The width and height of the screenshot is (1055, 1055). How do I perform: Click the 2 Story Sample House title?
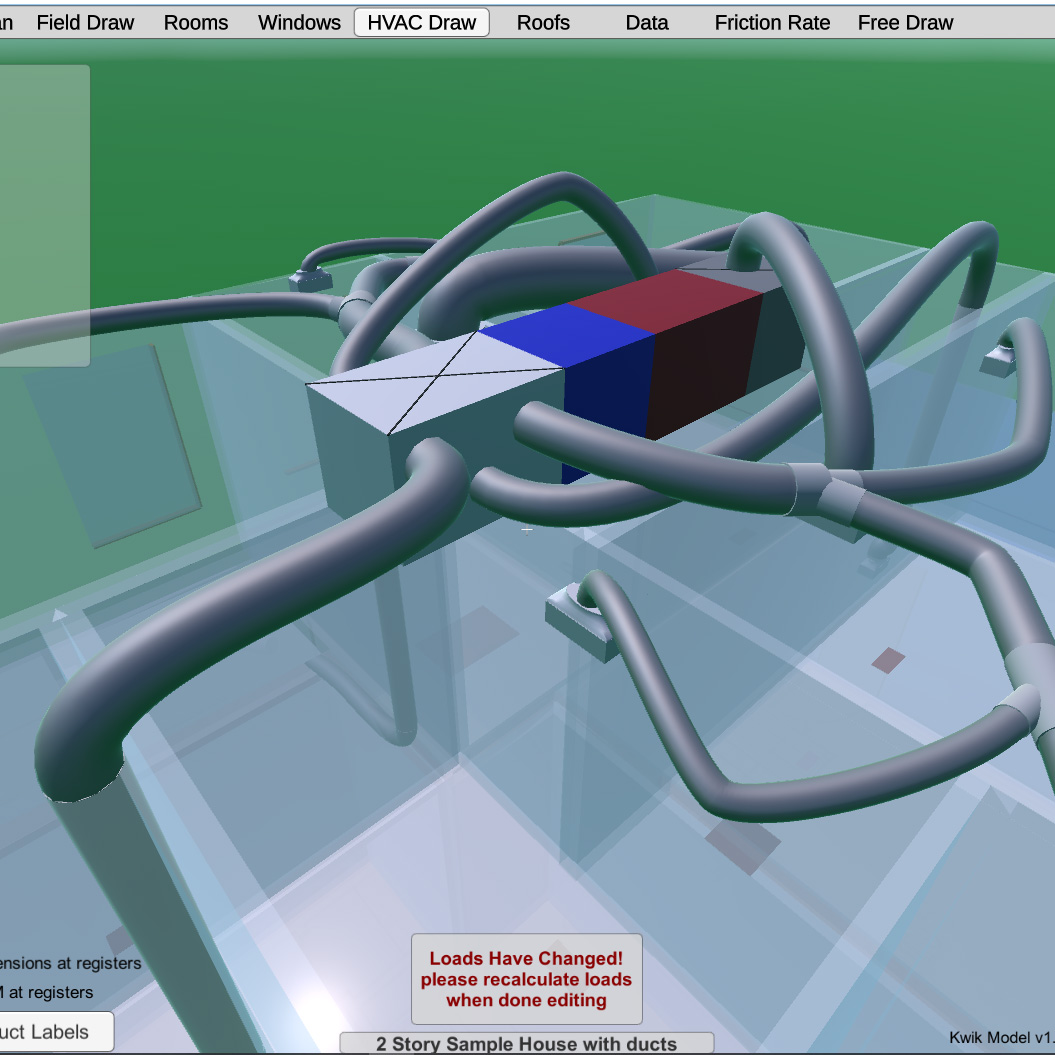coord(526,1044)
